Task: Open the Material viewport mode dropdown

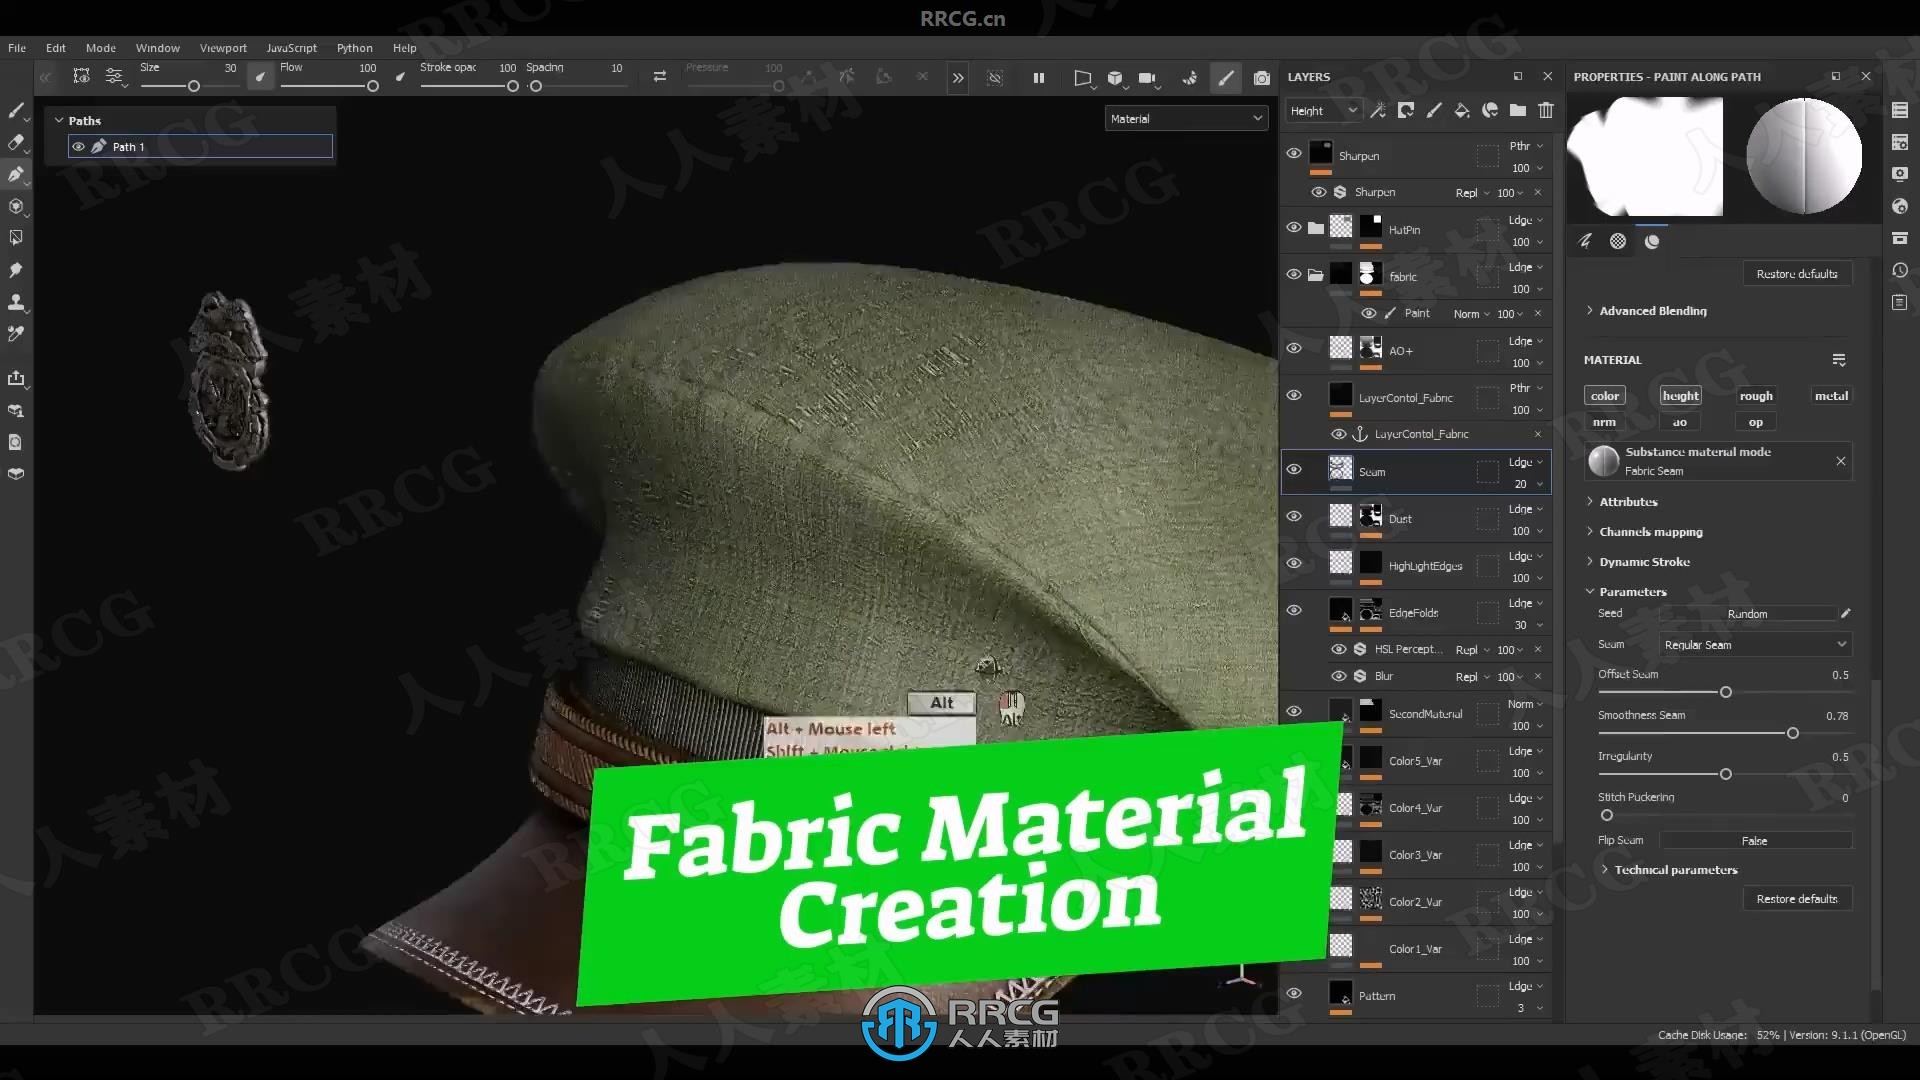Action: point(1186,118)
